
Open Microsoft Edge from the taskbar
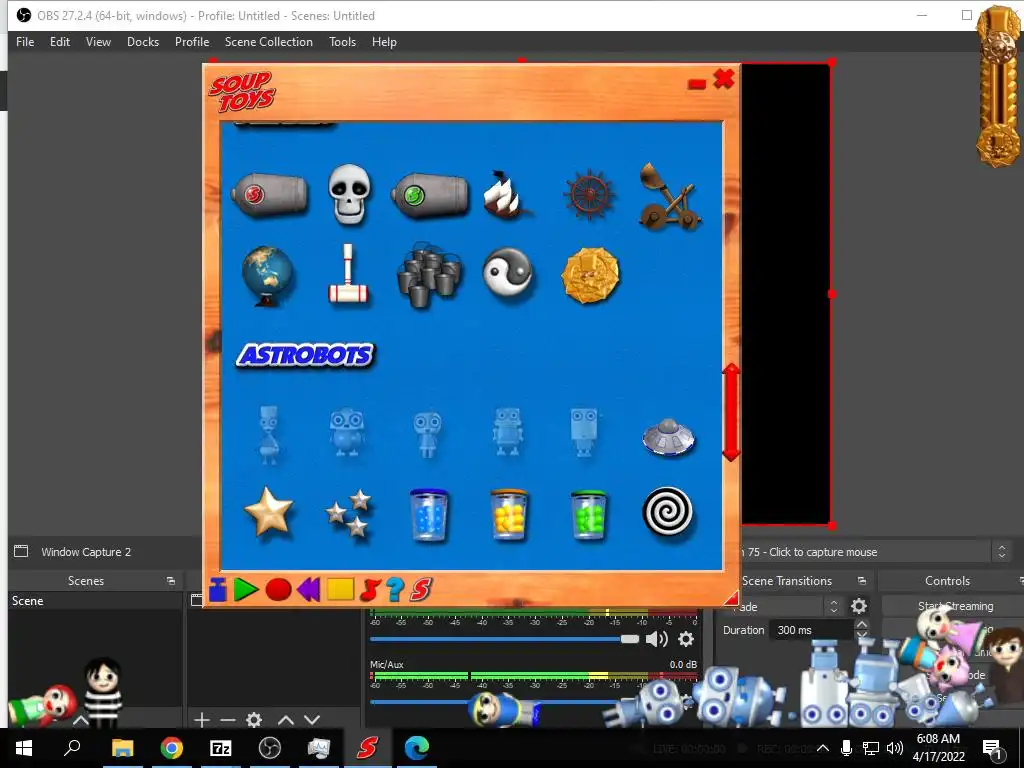(416, 748)
